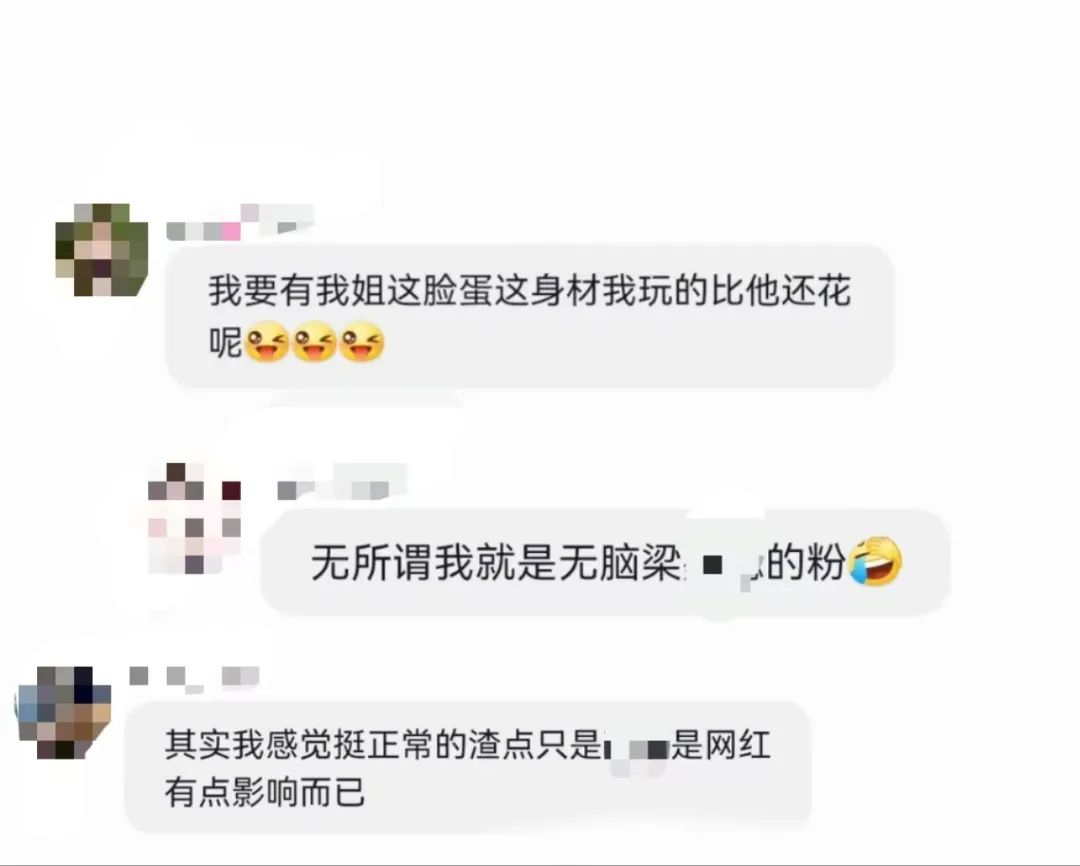
Task: Open the green pixelated avatar of first commenter
Action: point(101,249)
